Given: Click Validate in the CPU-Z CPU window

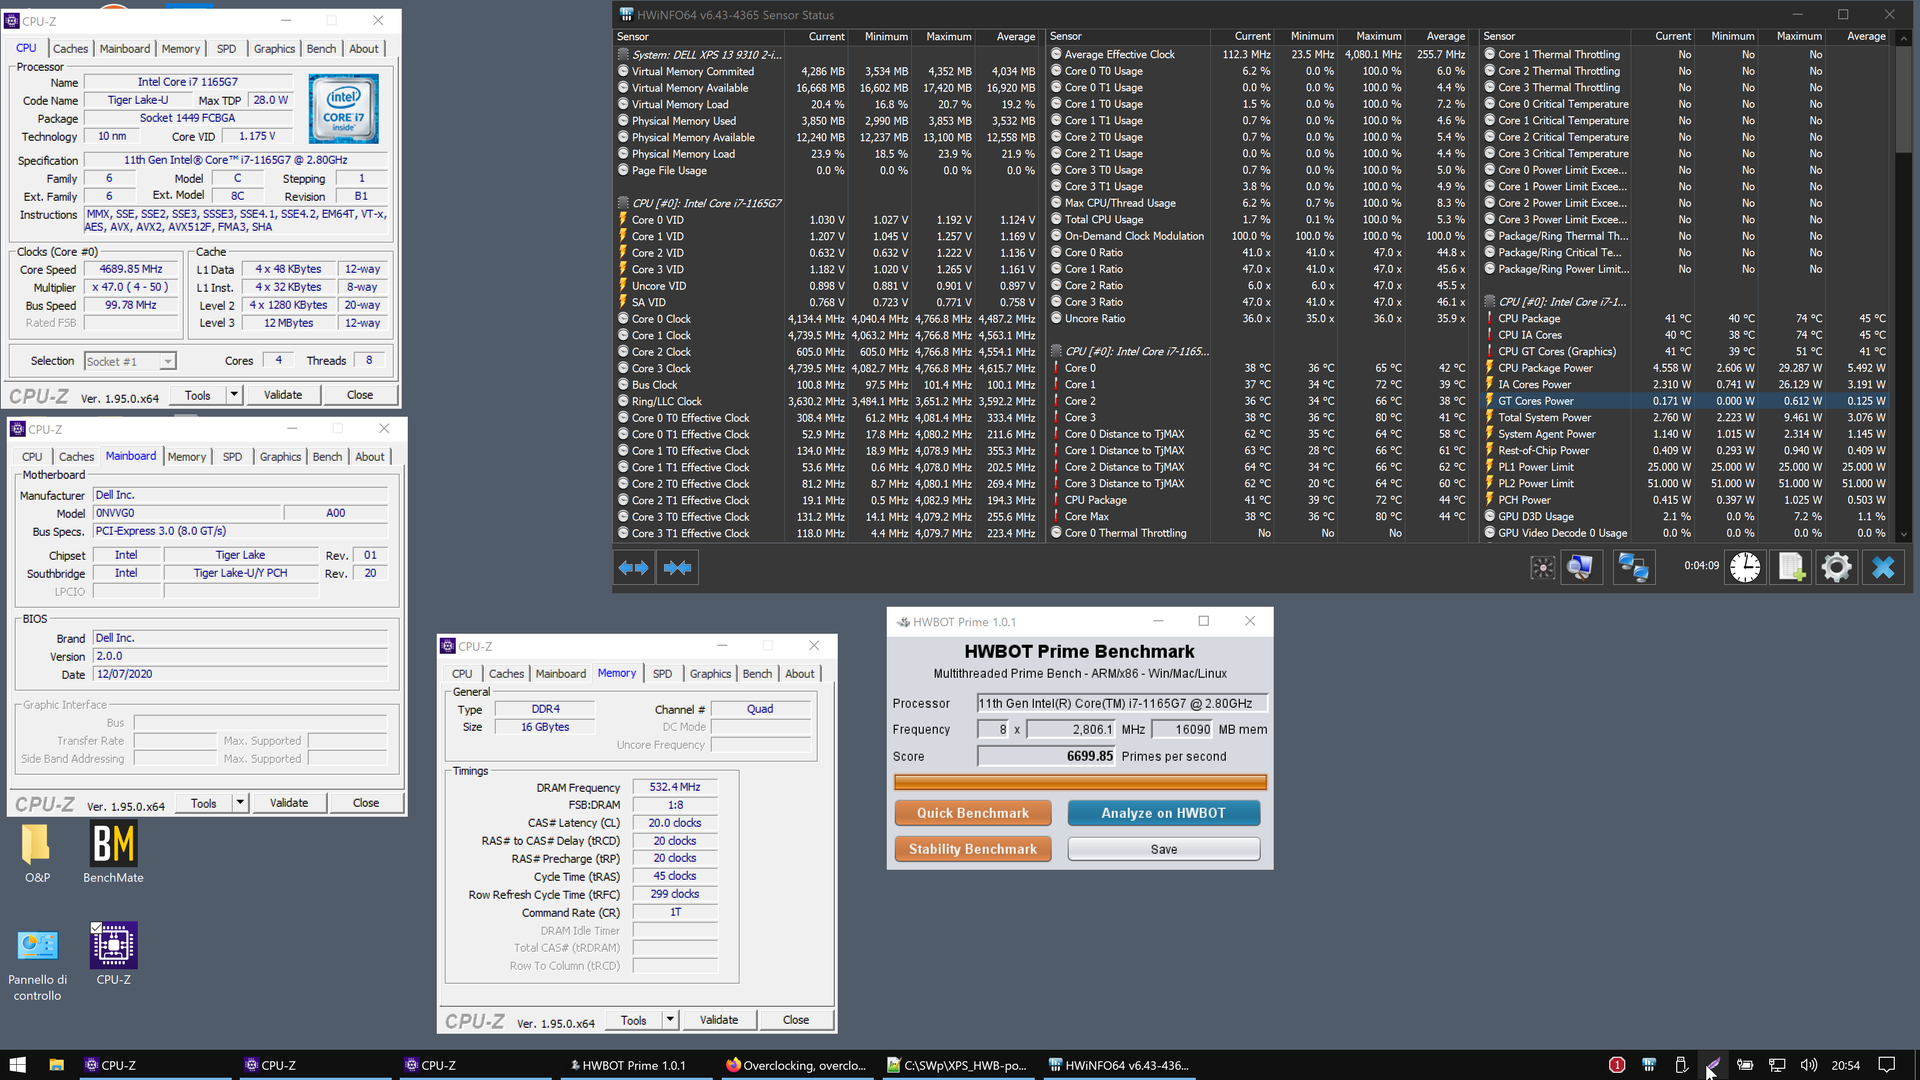Looking at the screenshot, I should (x=283, y=395).
